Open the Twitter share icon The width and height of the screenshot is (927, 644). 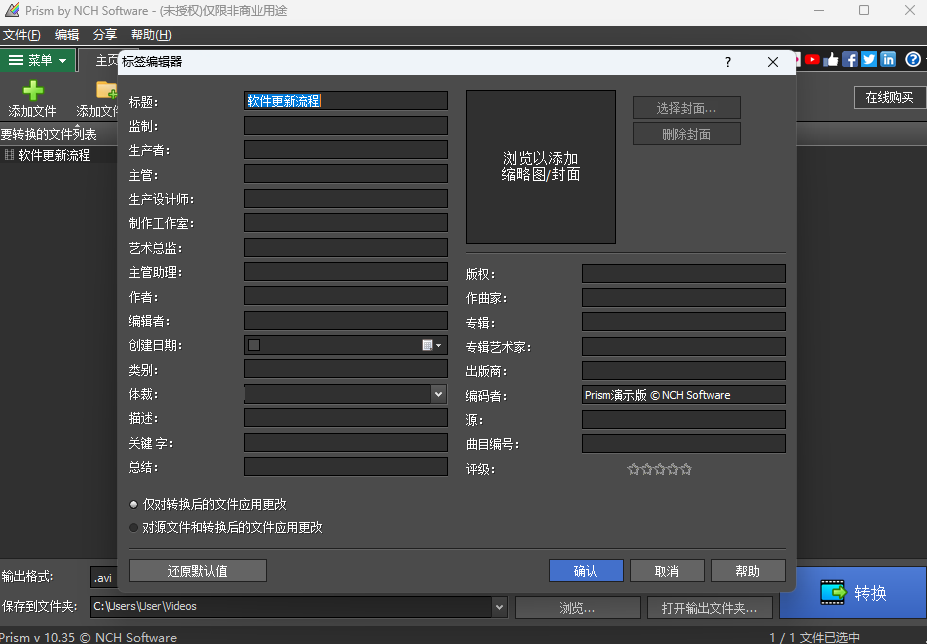pos(869,60)
